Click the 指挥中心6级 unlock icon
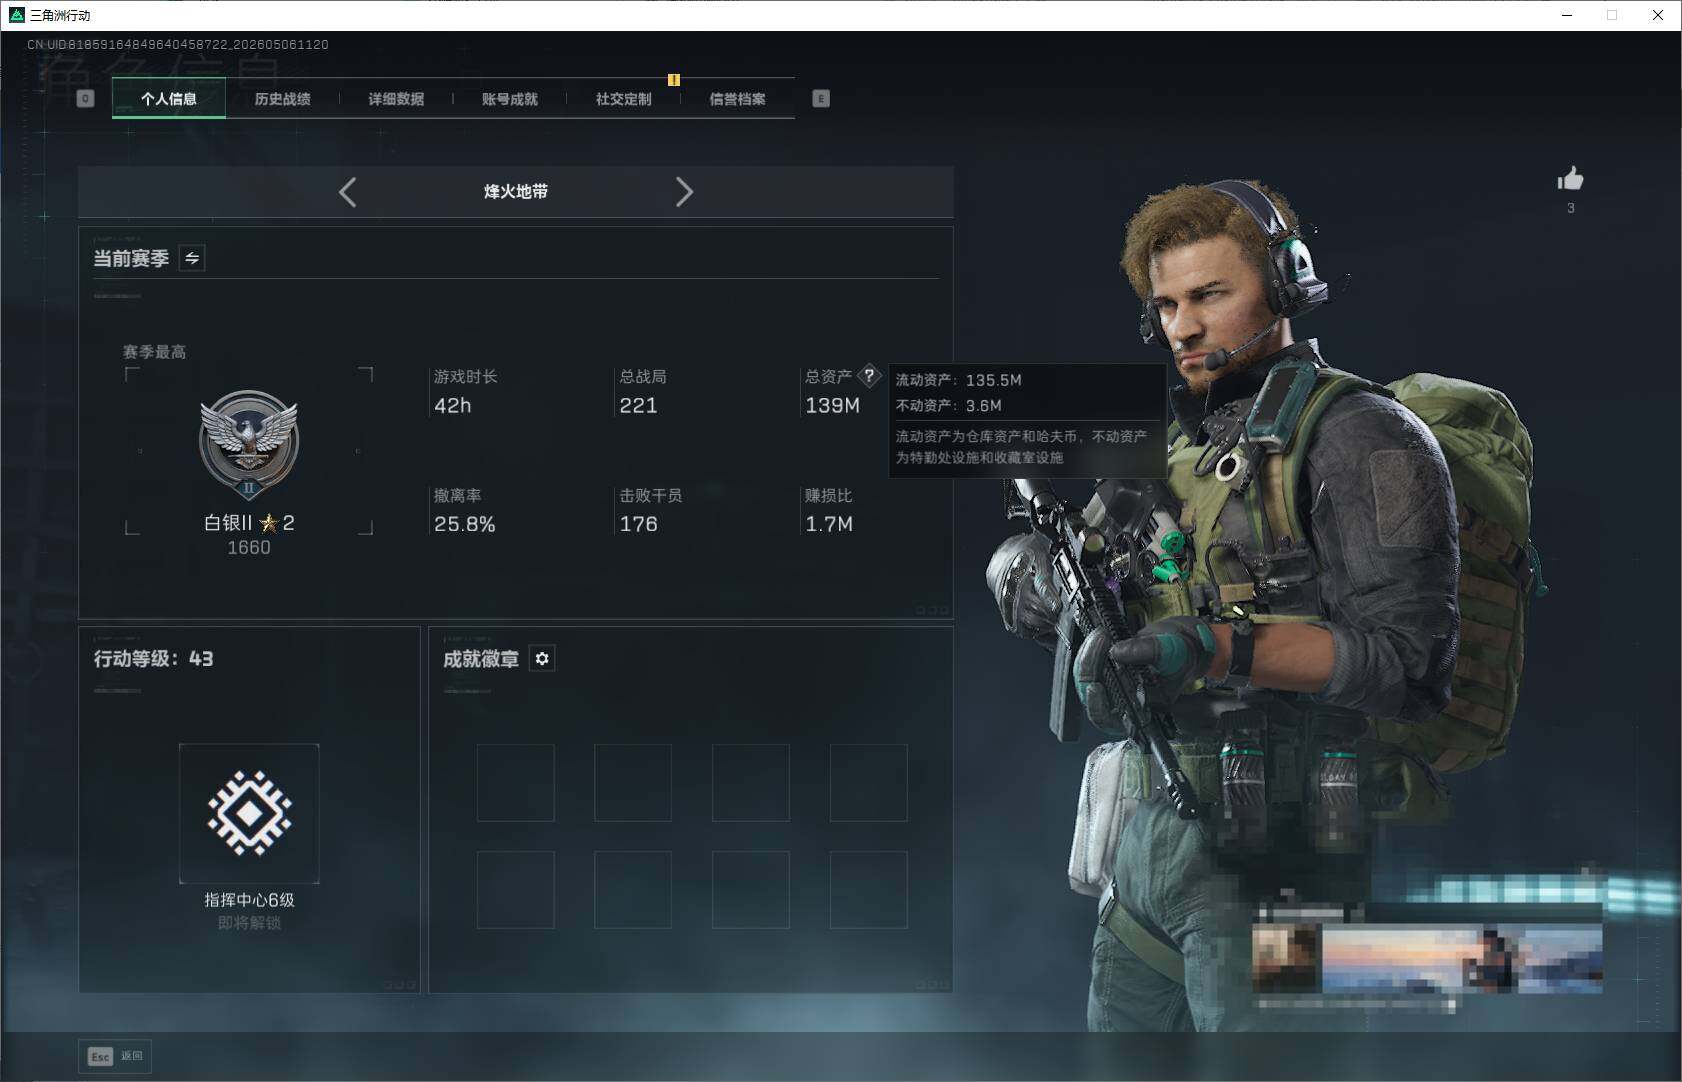 [249, 813]
